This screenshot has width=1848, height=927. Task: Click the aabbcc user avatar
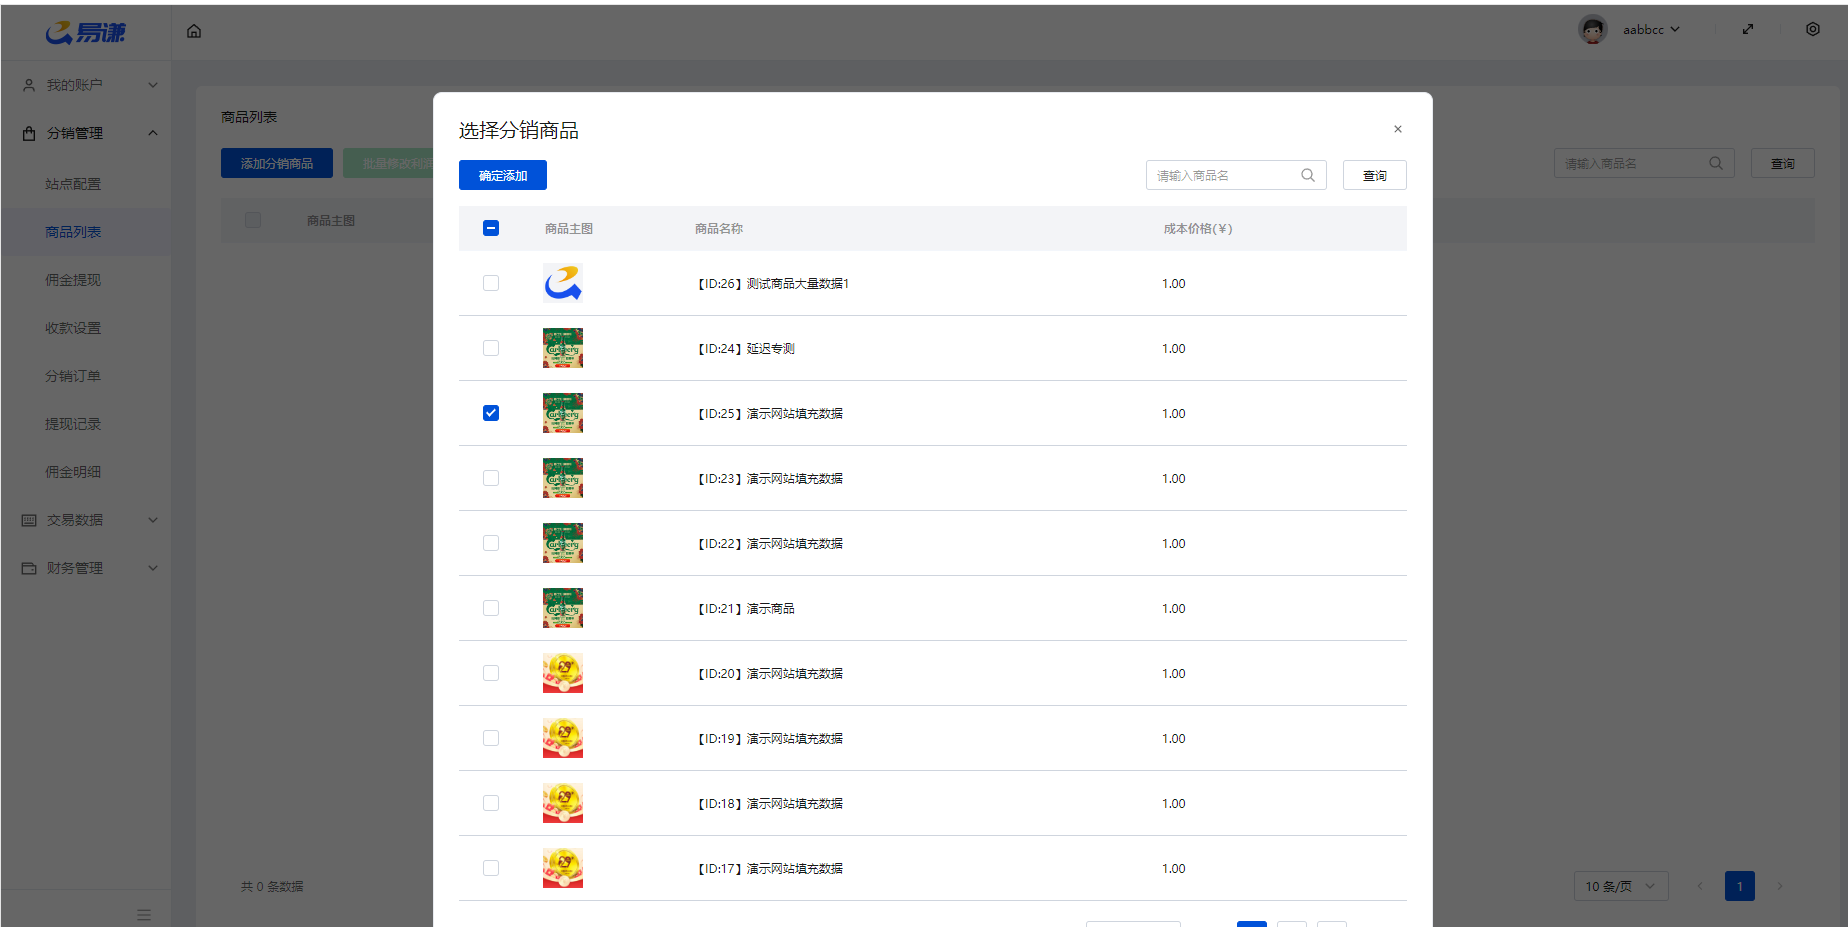[x=1593, y=29]
